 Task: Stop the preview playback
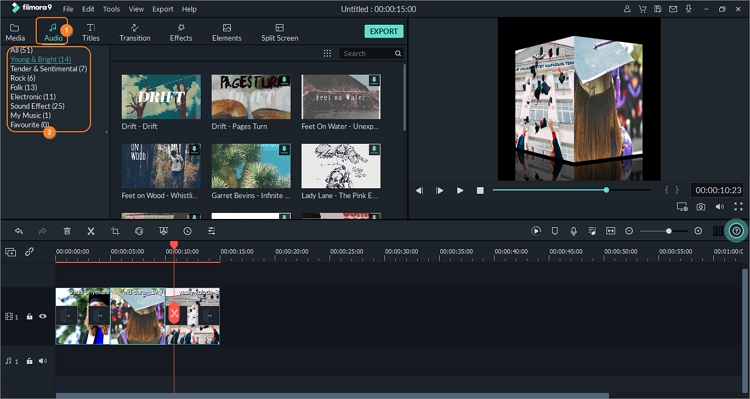480,190
